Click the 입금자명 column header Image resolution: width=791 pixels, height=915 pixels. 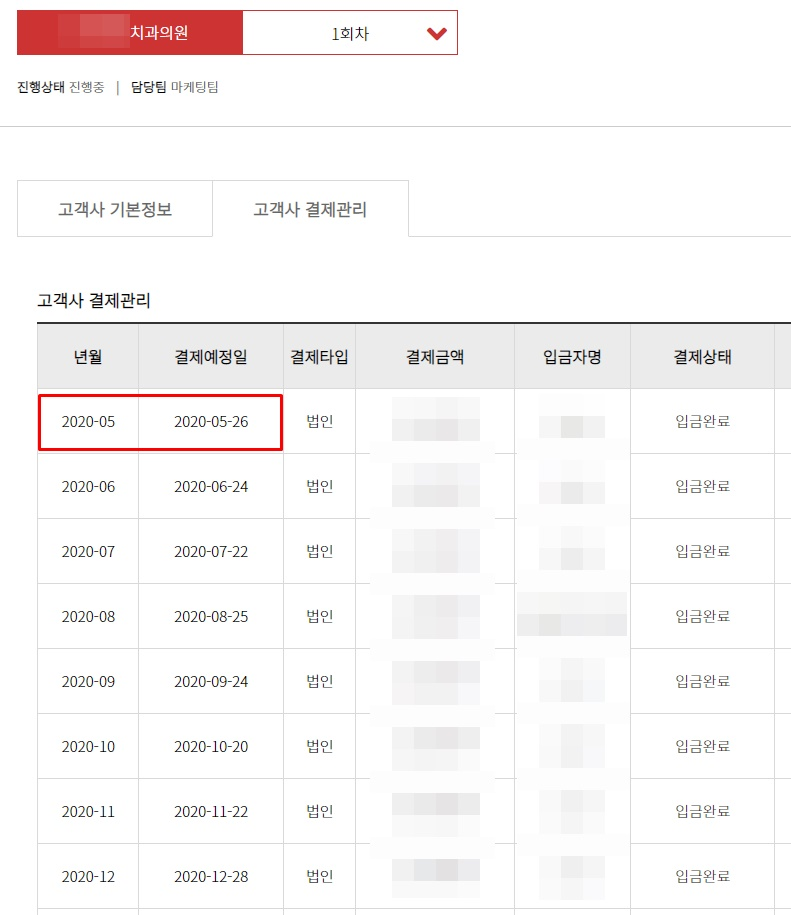[x=572, y=356]
